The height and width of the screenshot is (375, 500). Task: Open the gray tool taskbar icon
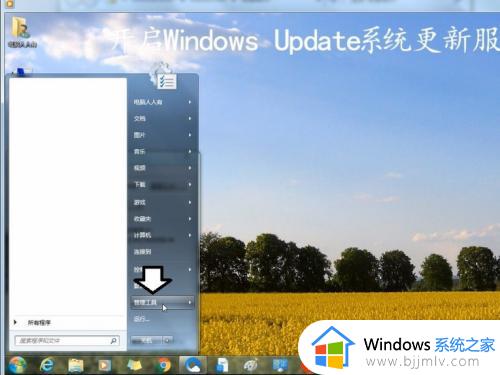pyautogui.click(x=250, y=365)
